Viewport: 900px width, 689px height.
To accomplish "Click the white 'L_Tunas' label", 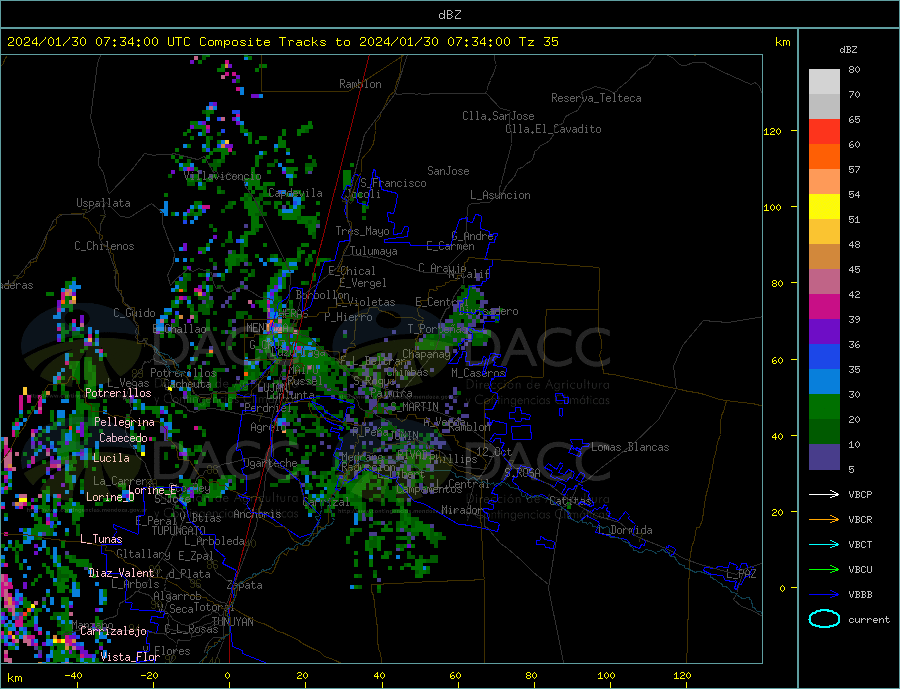I will pyautogui.click(x=102, y=539).
